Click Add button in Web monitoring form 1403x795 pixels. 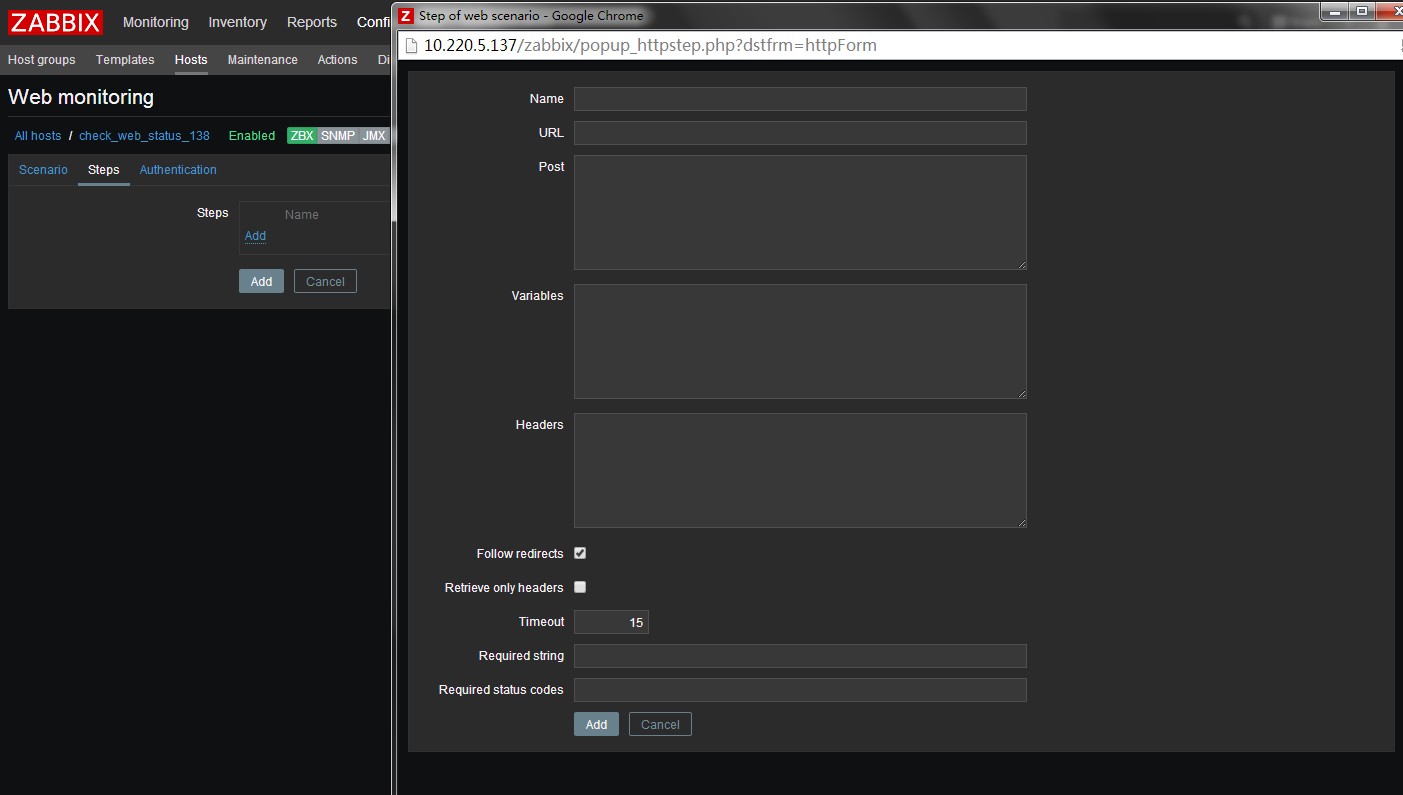261,281
